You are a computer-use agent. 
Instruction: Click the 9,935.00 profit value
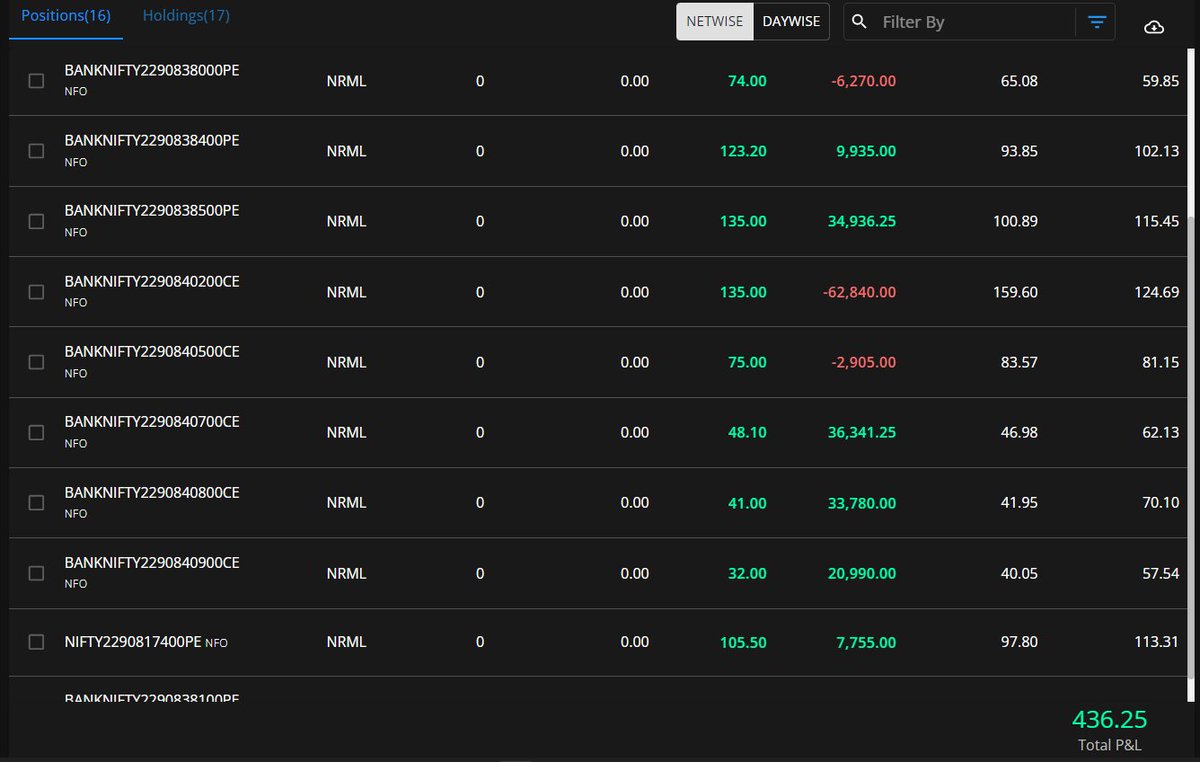866,151
